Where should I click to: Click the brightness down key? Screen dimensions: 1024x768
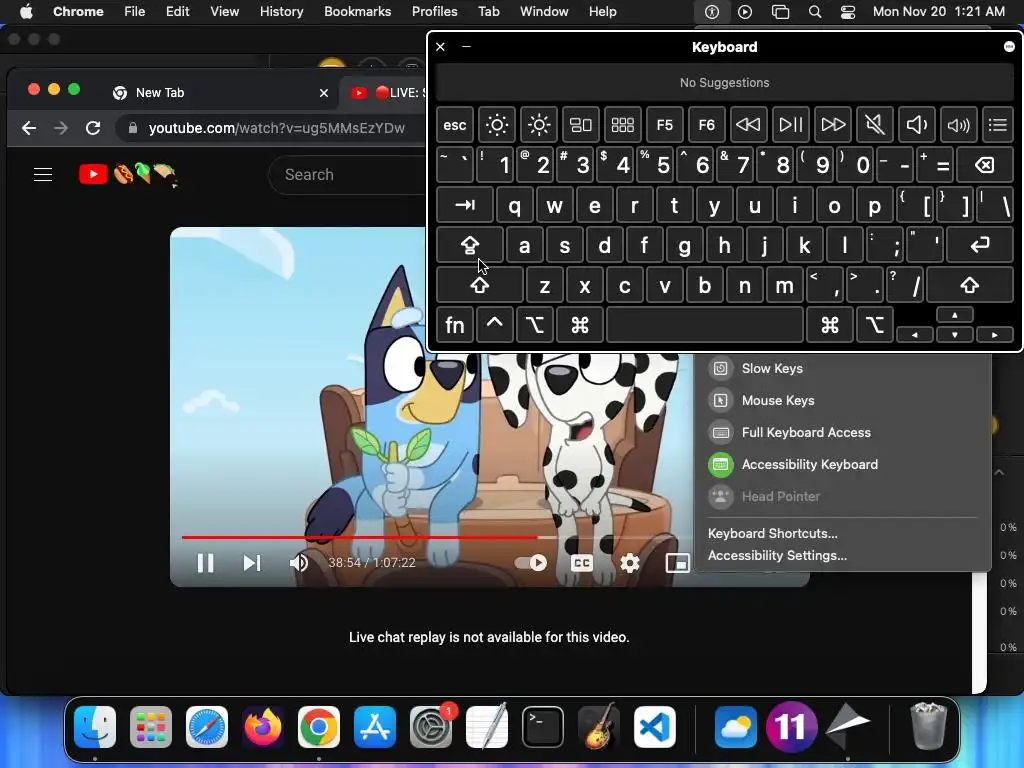click(x=497, y=125)
